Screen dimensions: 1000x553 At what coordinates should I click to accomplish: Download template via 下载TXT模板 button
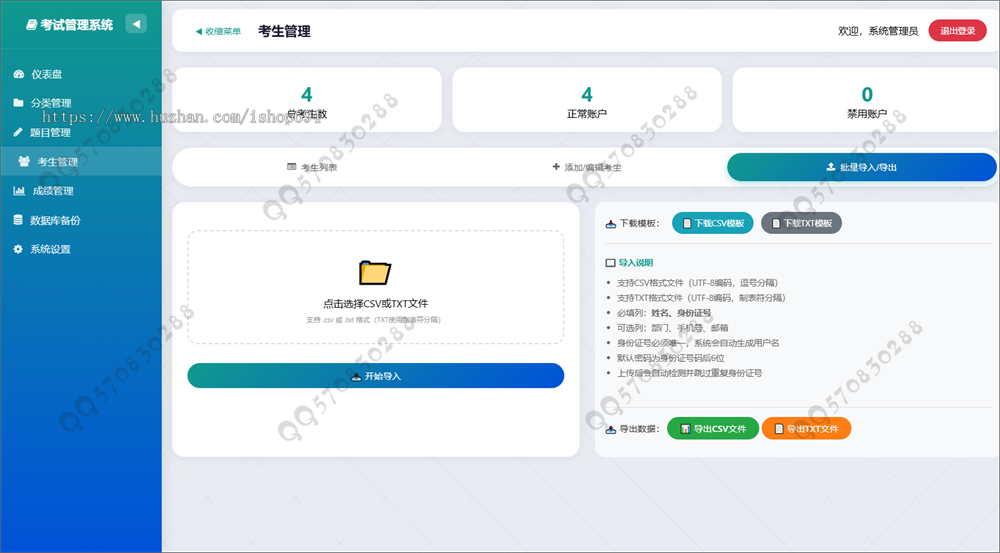point(801,223)
